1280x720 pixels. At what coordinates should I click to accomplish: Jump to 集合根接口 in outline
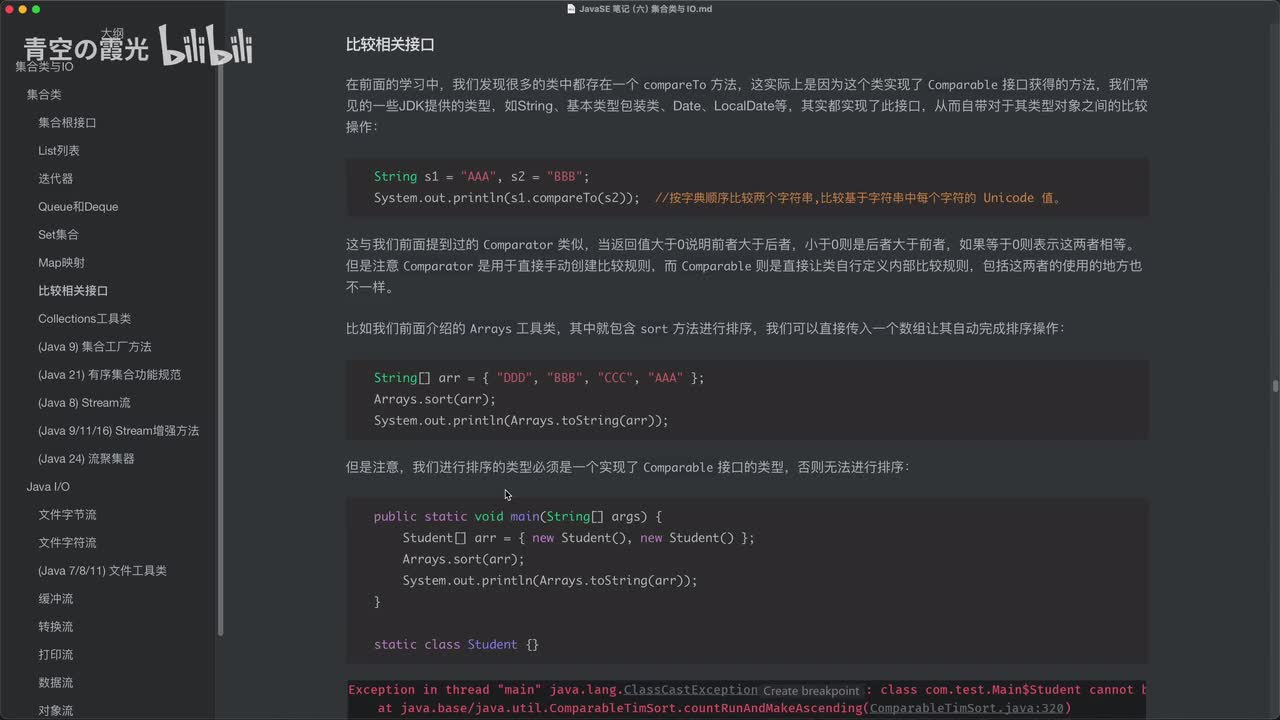(67, 122)
